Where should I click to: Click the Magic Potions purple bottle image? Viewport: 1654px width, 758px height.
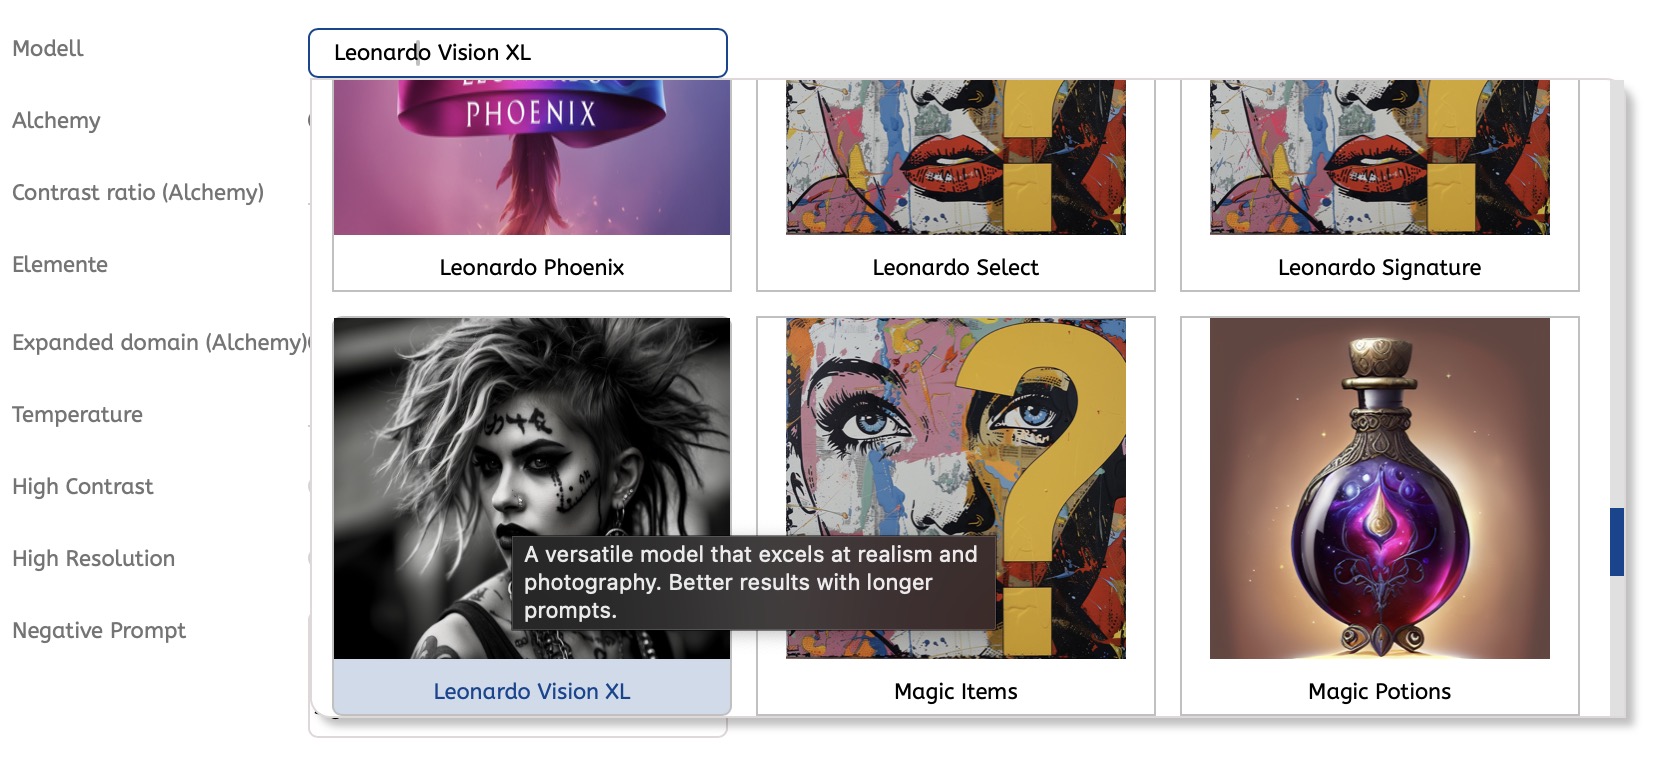pos(1379,488)
